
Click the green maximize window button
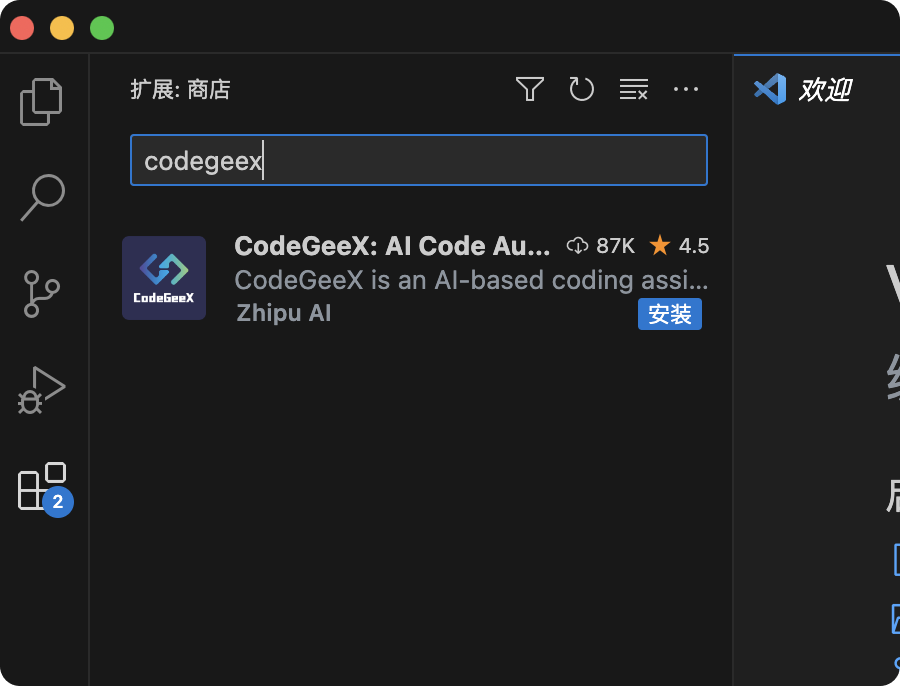click(102, 28)
